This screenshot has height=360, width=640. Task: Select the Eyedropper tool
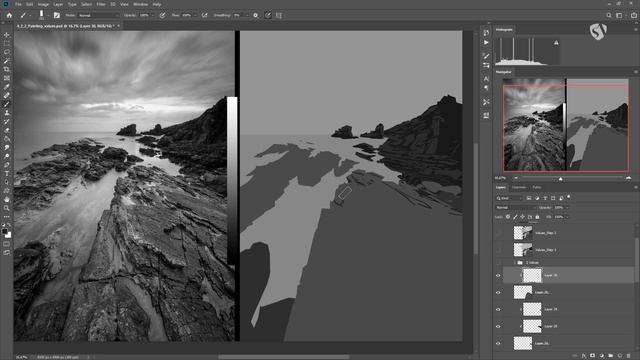[7, 87]
